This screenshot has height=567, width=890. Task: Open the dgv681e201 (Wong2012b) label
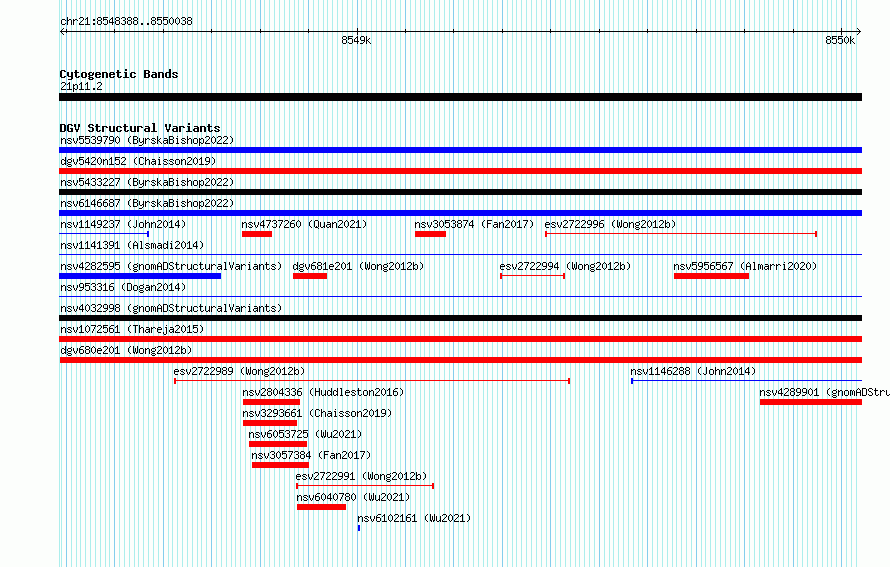pyautogui.click(x=358, y=266)
